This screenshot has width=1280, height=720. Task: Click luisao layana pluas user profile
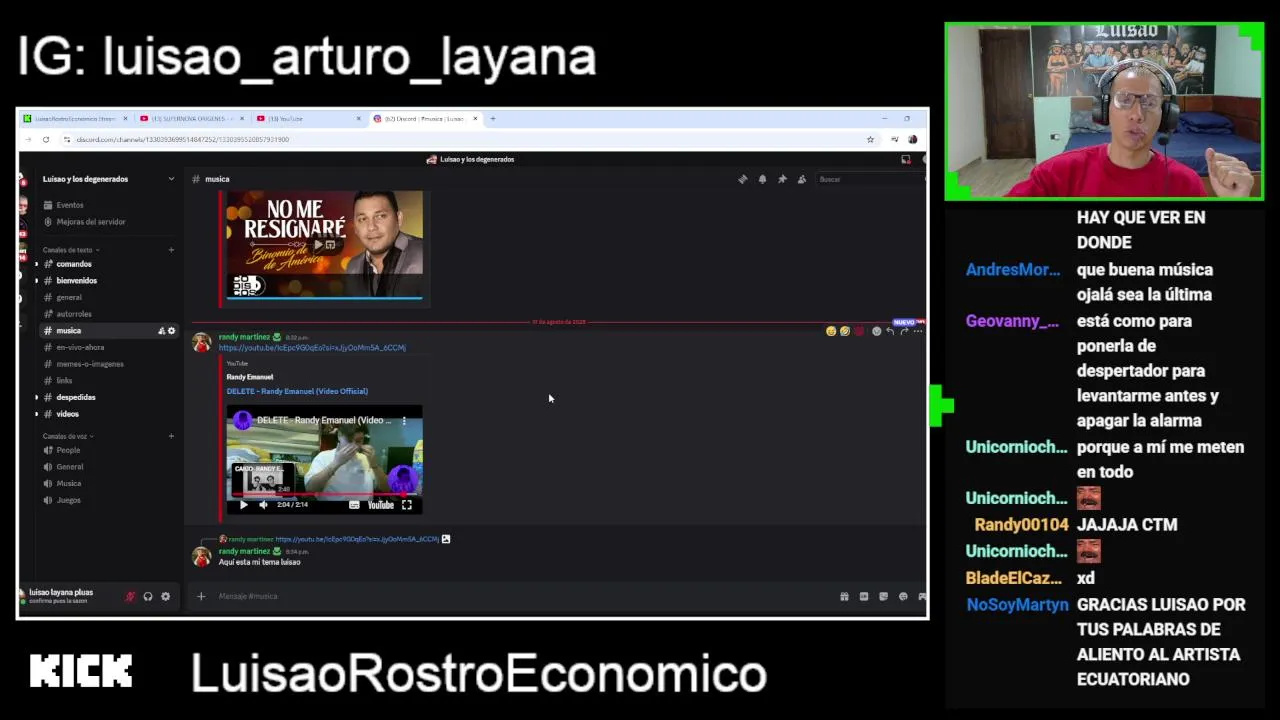(x=62, y=596)
